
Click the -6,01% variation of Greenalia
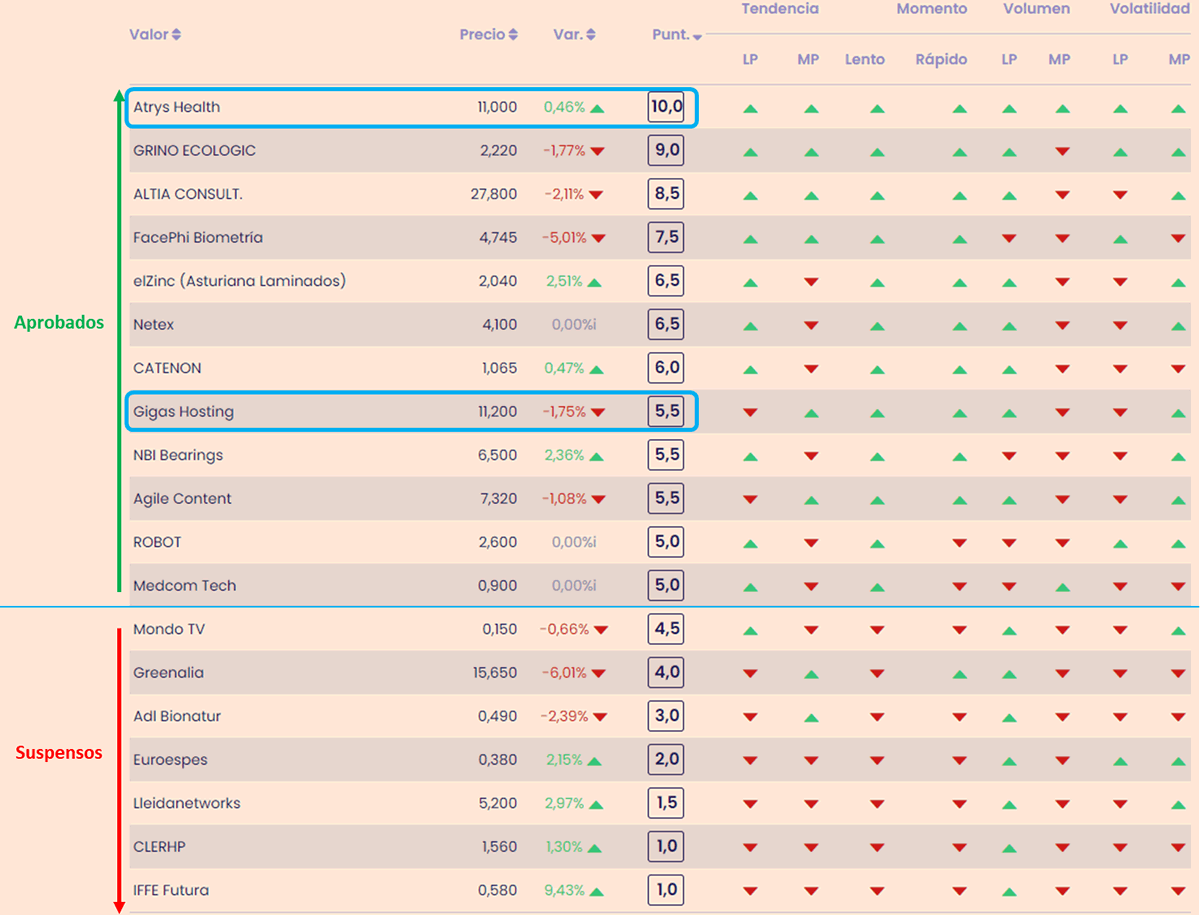pyautogui.click(x=563, y=673)
